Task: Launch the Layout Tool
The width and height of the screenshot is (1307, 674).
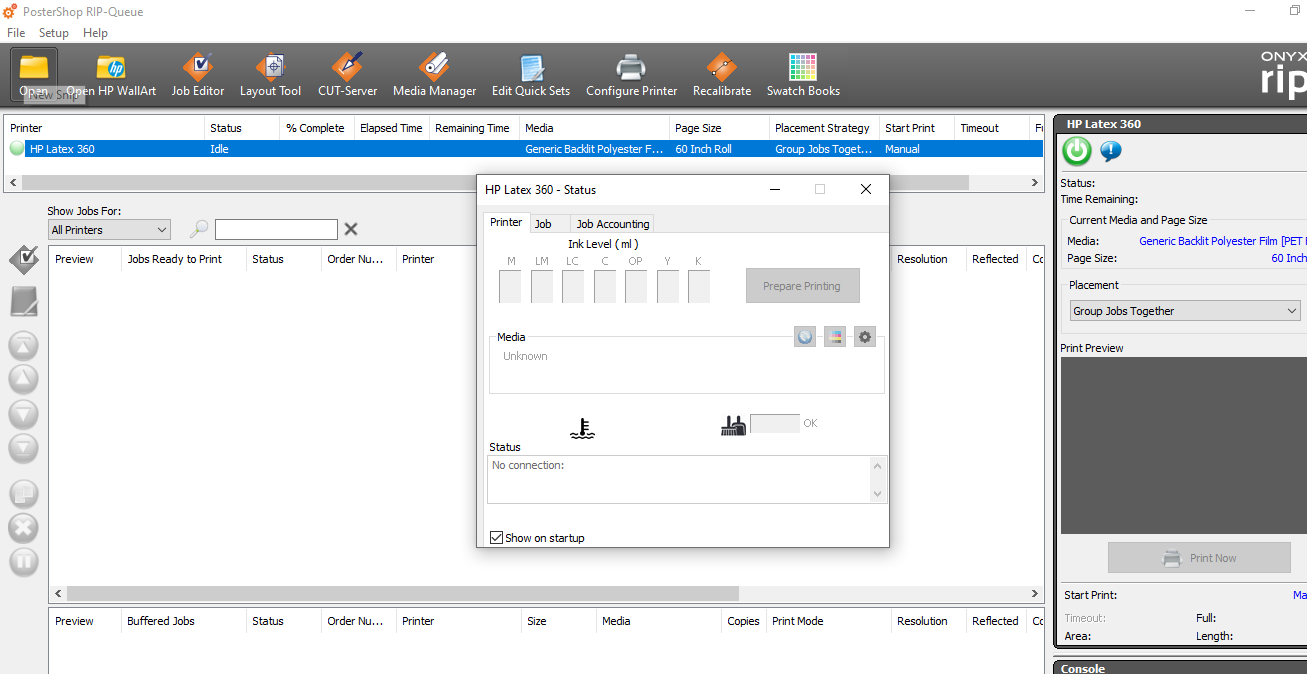Action: pos(270,74)
